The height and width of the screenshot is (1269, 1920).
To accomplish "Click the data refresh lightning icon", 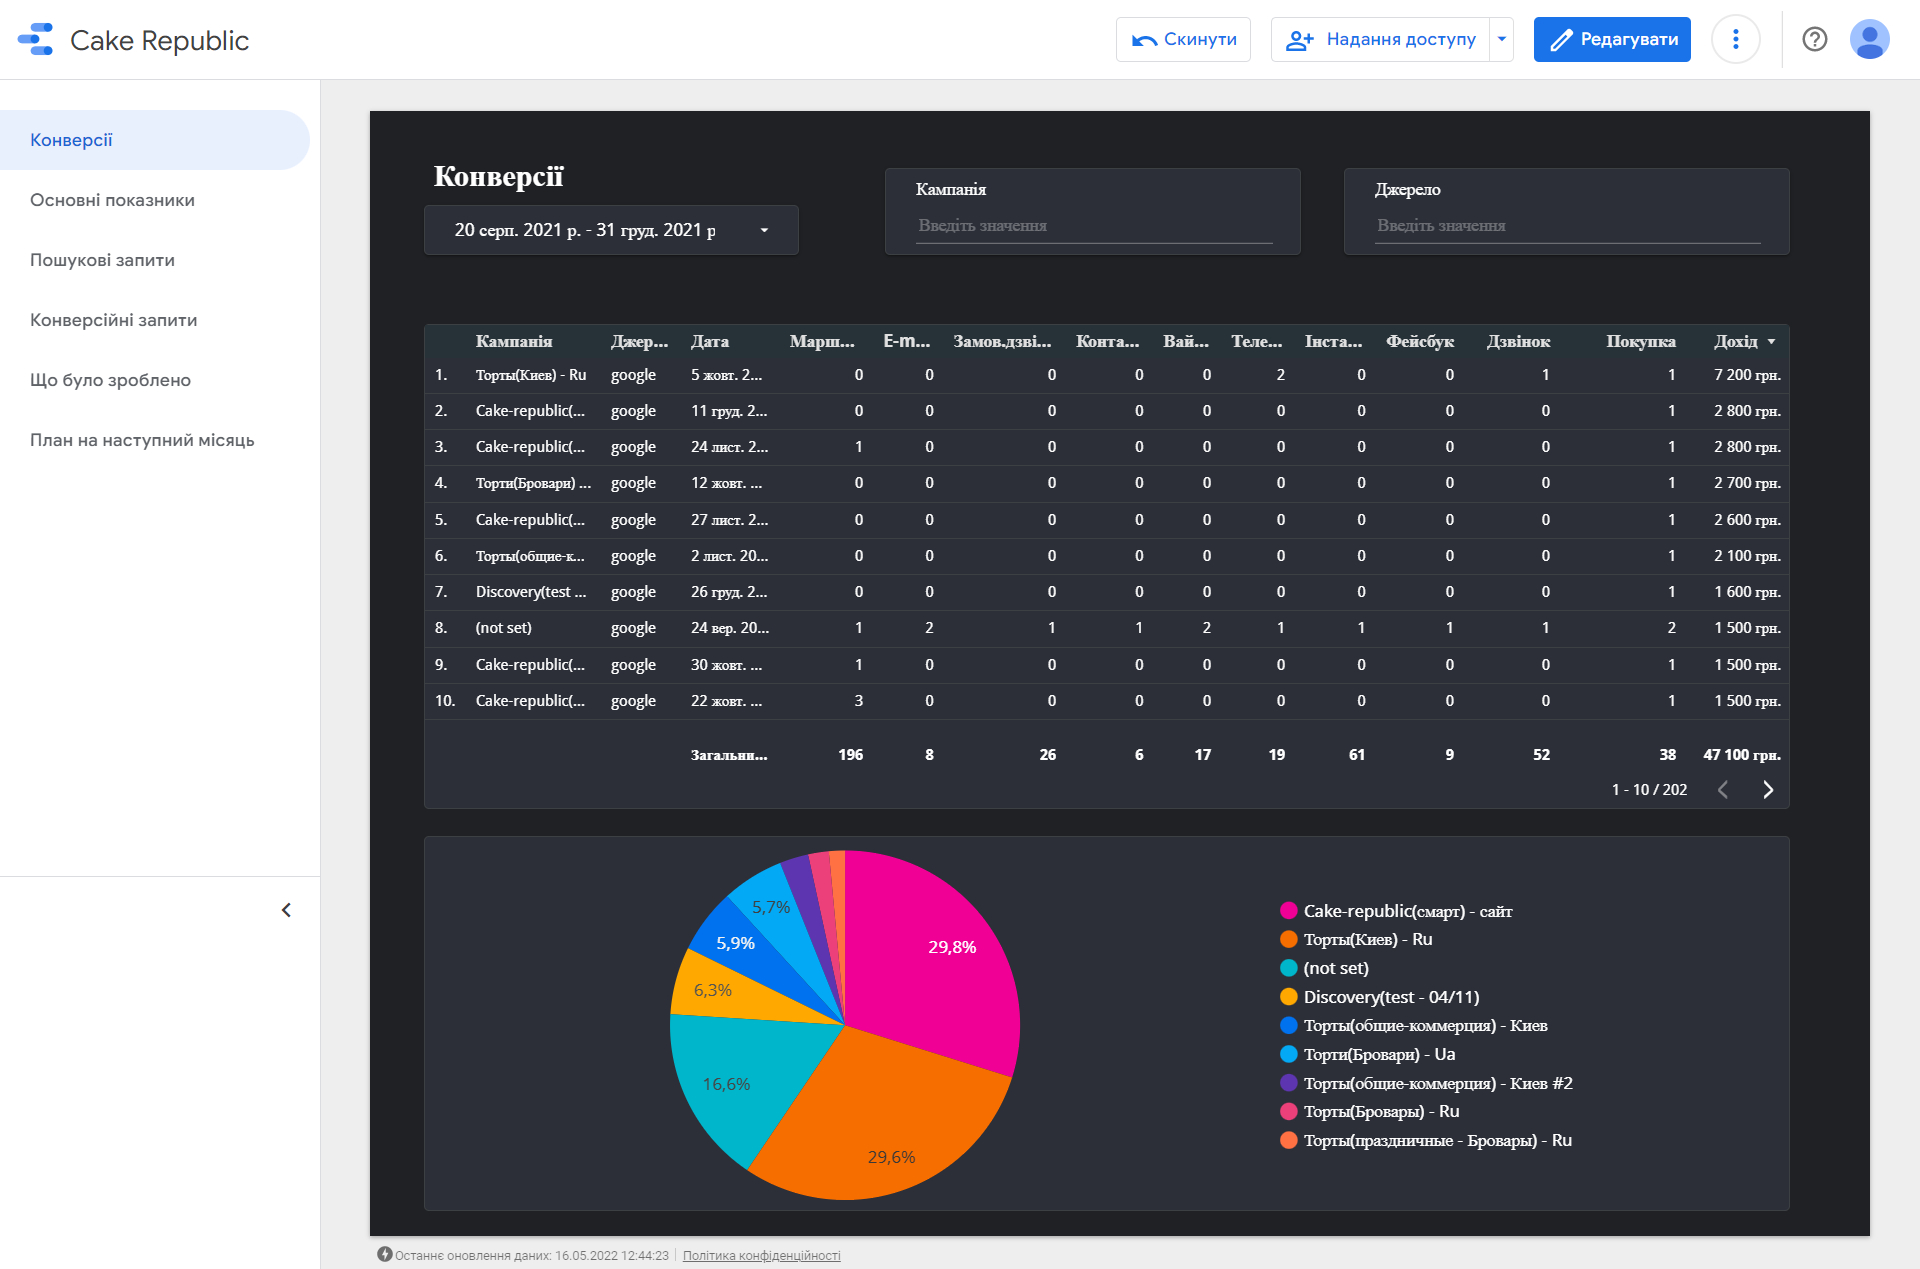I will [384, 1254].
